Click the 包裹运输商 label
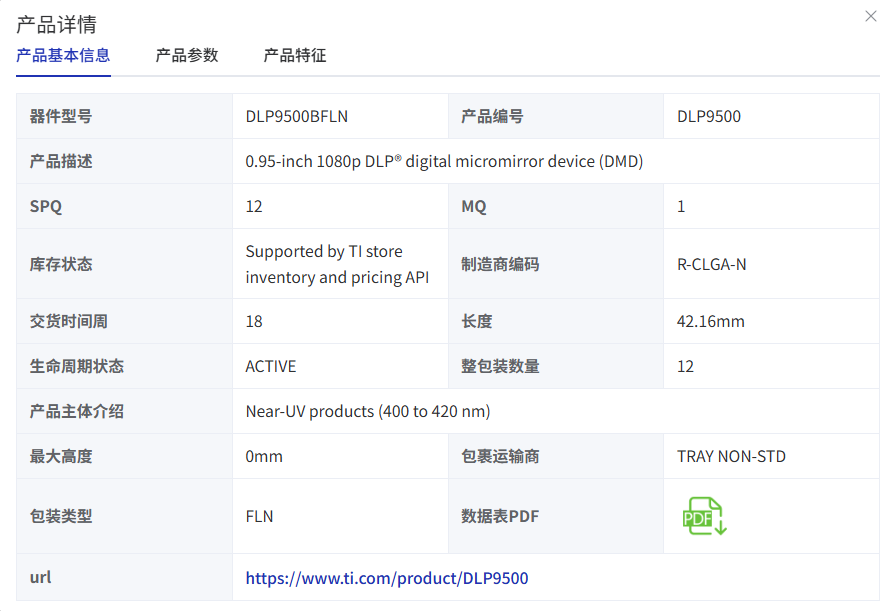 coord(500,456)
